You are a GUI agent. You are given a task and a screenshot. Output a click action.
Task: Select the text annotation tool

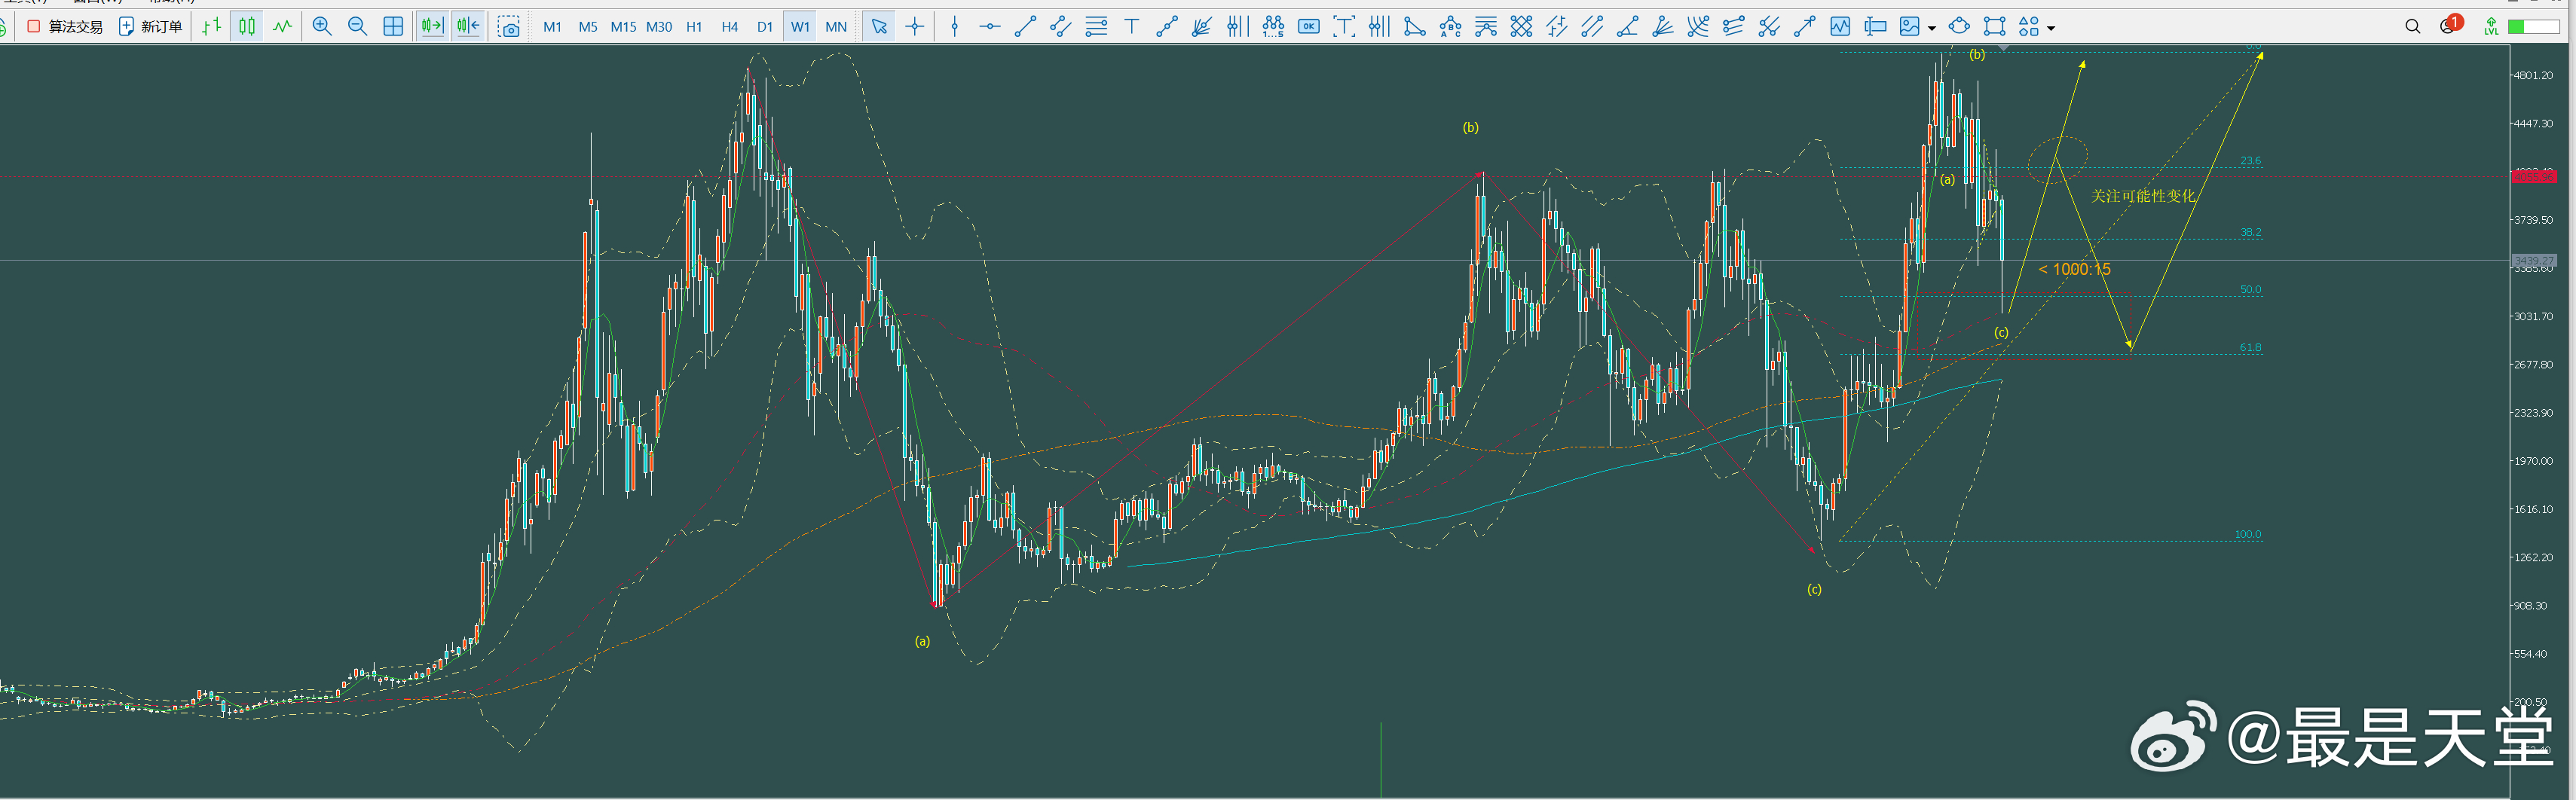coord(1131,26)
